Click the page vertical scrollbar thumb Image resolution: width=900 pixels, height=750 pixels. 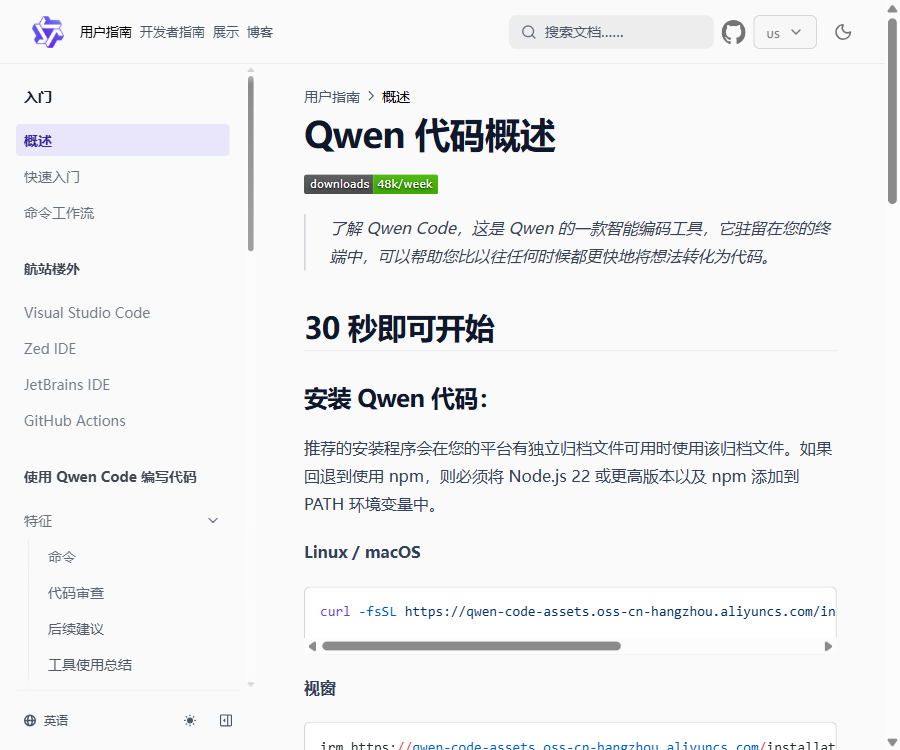(x=892, y=111)
